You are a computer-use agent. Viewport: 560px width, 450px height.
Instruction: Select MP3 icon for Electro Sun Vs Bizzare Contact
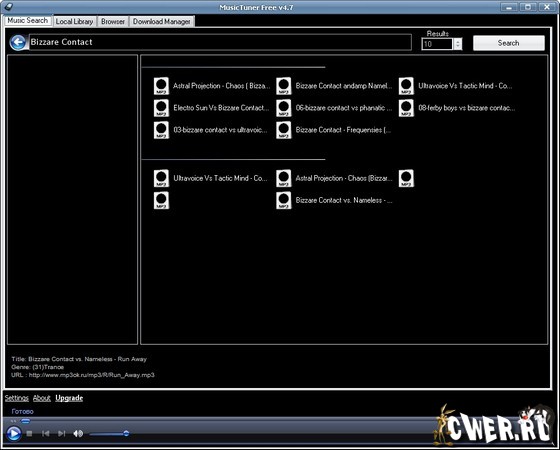point(161,108)
